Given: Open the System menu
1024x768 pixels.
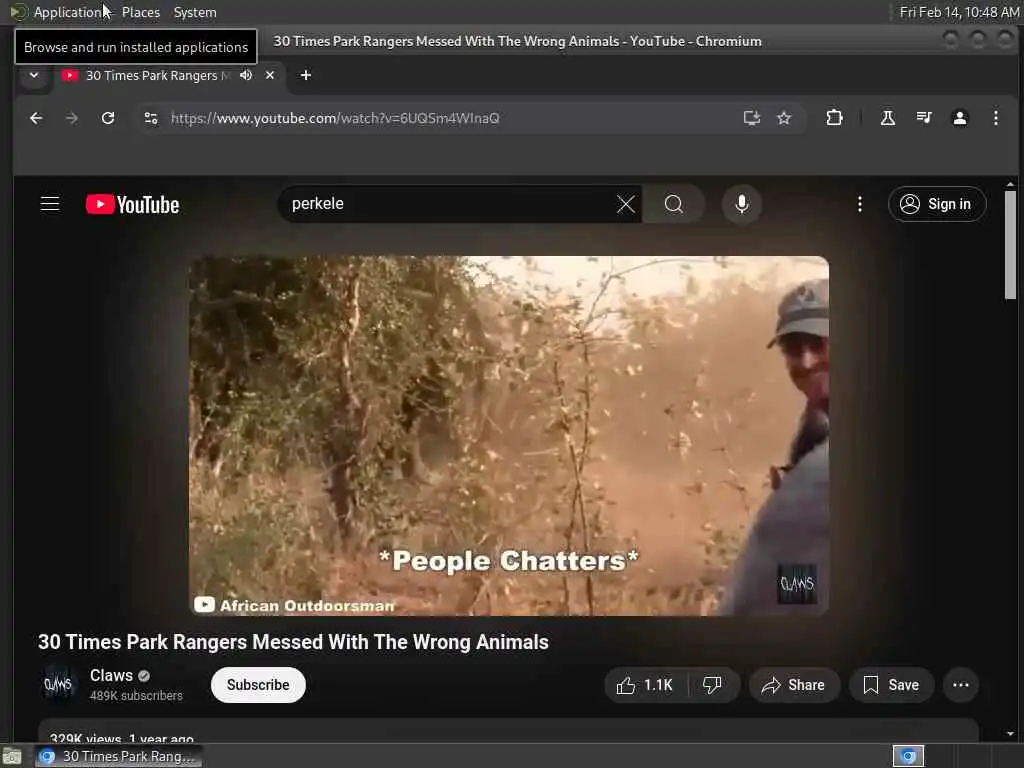Looking at the screenshot, I should tap(195, 12).
